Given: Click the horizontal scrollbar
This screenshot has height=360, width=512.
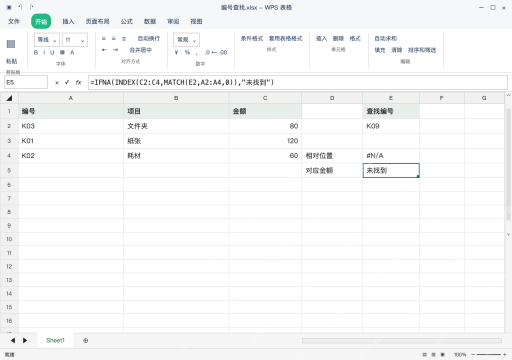Looking at the screenshot, I should point(402,340).
